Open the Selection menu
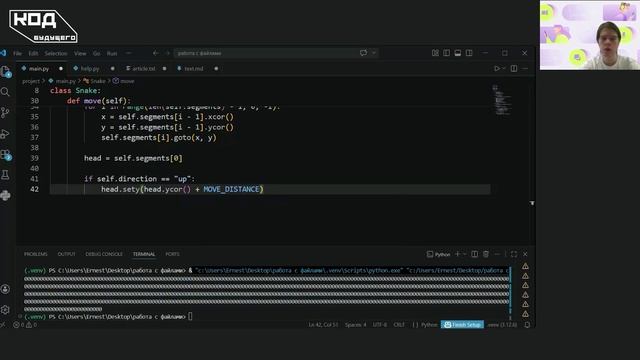 click(56, 53)
